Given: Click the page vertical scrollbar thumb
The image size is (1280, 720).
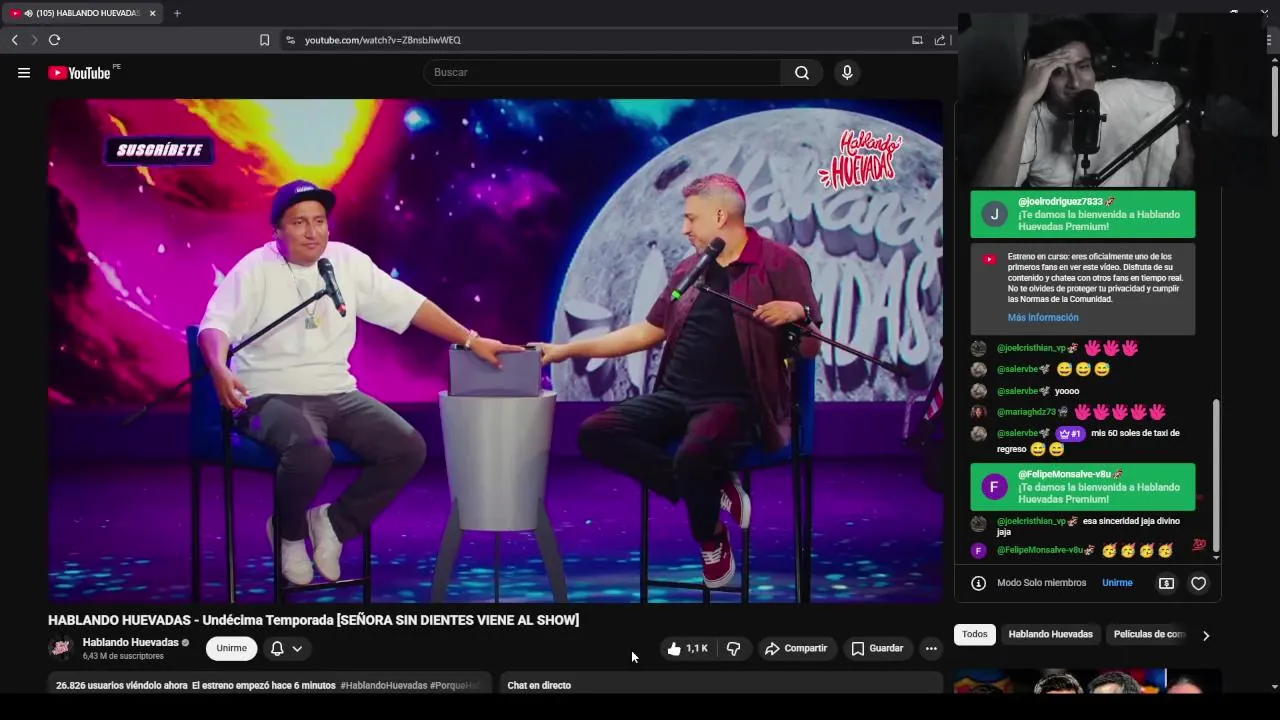Looking at the screenshot, I should [x=1274, y=100].
